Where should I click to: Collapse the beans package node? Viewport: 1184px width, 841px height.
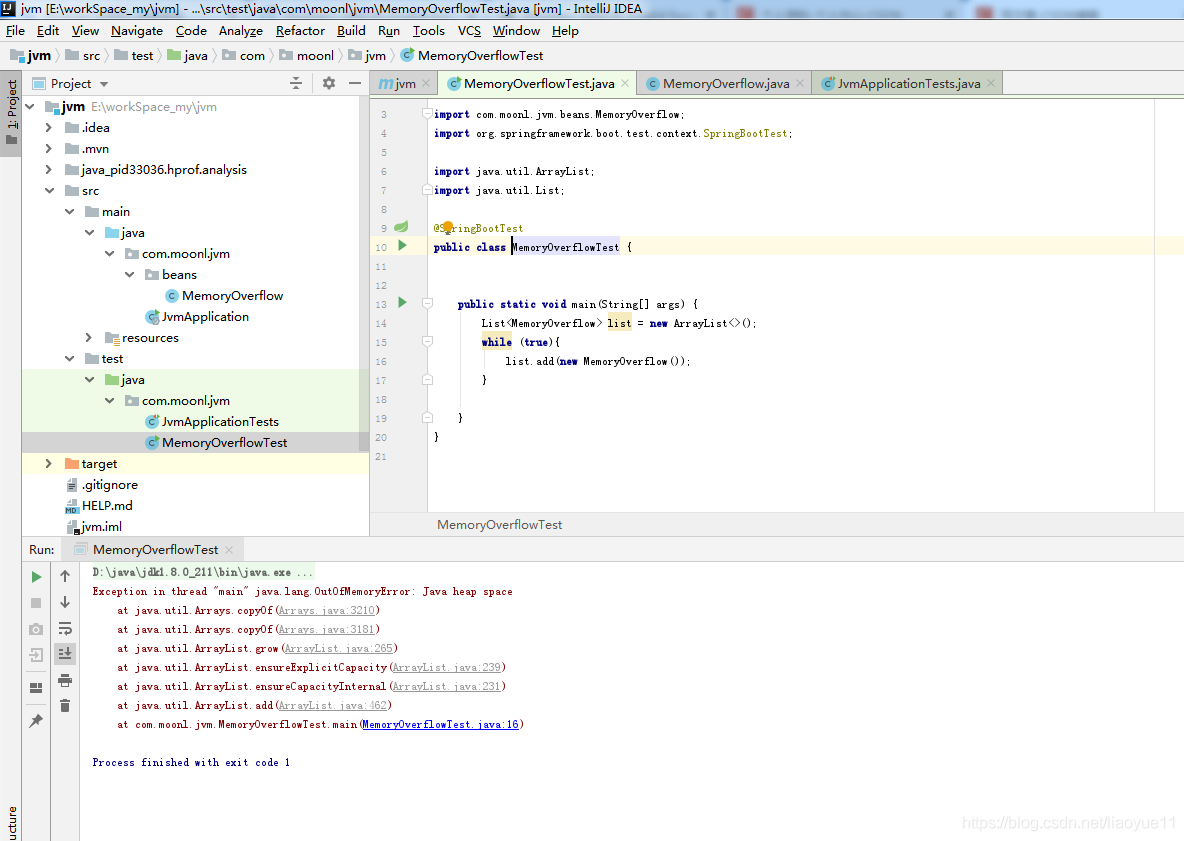pos(129,275)
